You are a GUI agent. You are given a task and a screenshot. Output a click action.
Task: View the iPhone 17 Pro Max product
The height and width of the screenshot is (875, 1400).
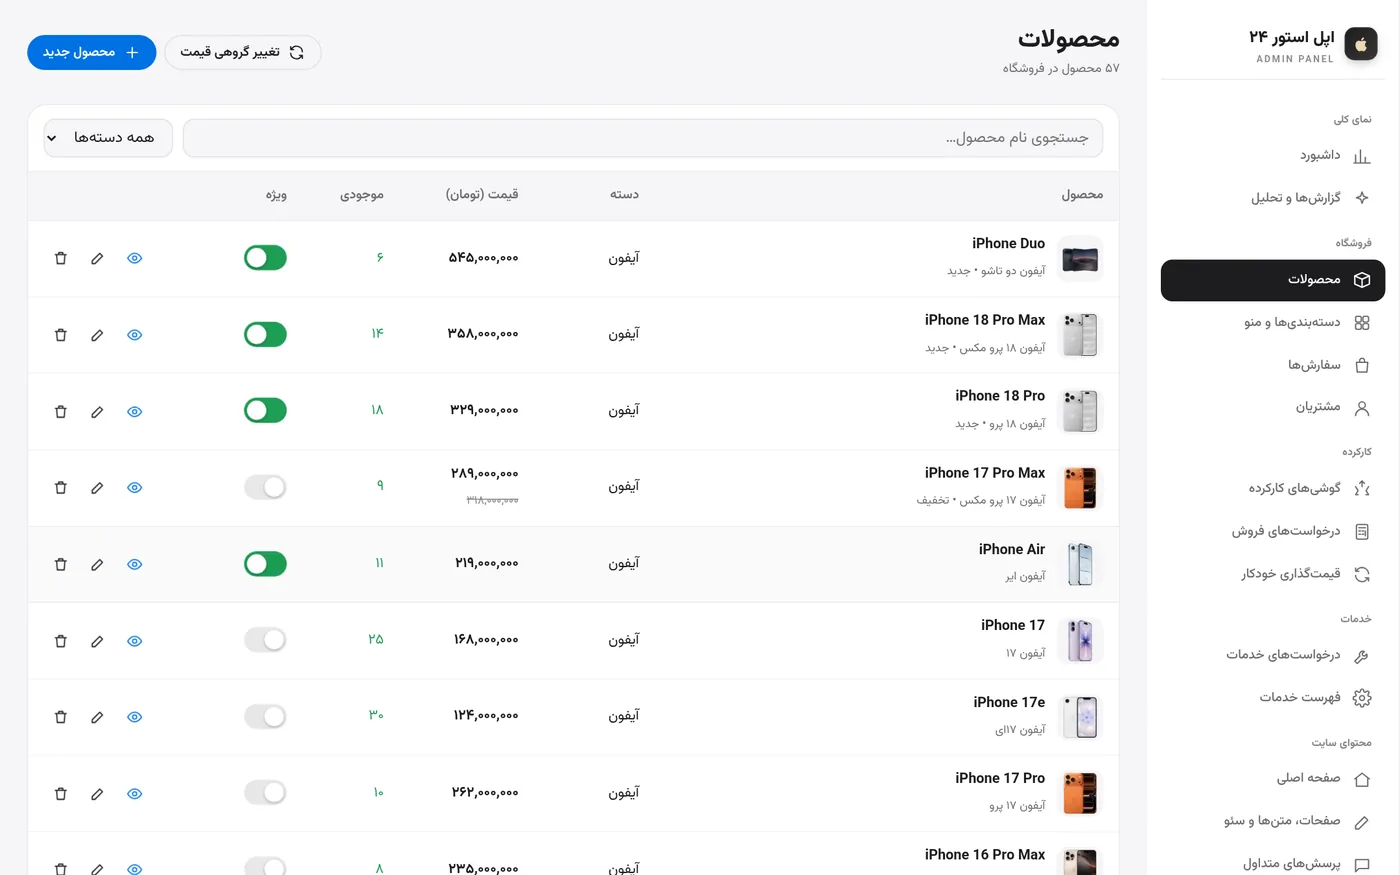coord(135,488)
